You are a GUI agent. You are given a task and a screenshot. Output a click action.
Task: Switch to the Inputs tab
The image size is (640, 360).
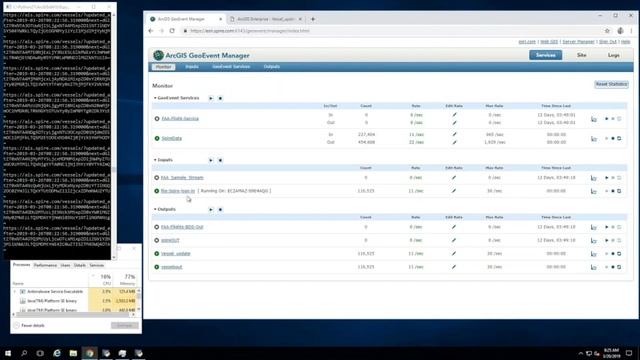pyautogui.click(x=192, y=67)
